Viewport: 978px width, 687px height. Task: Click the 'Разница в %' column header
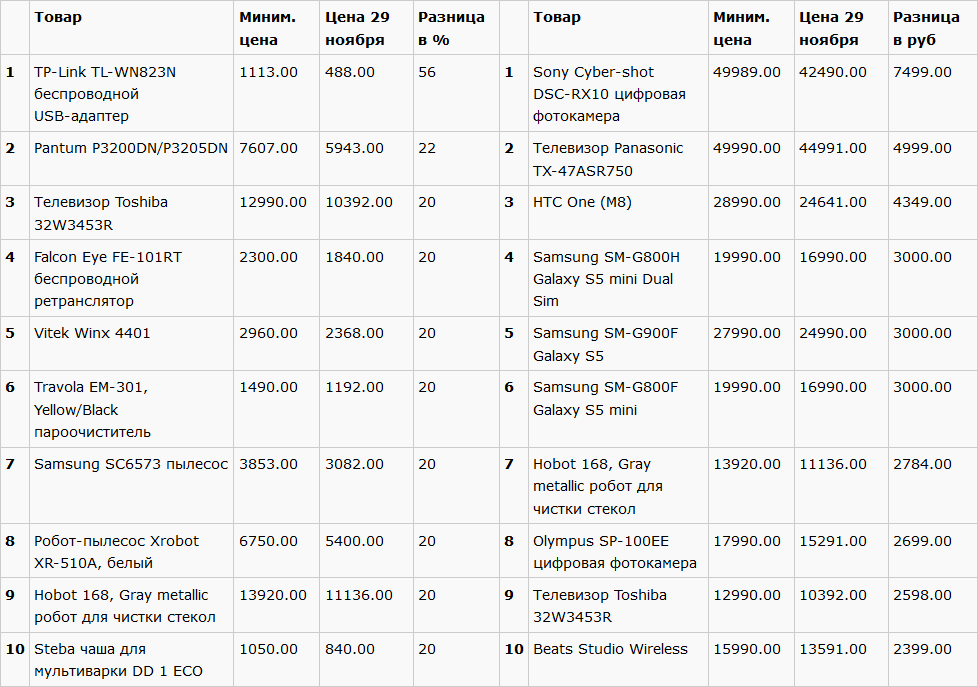pos(451,28)
